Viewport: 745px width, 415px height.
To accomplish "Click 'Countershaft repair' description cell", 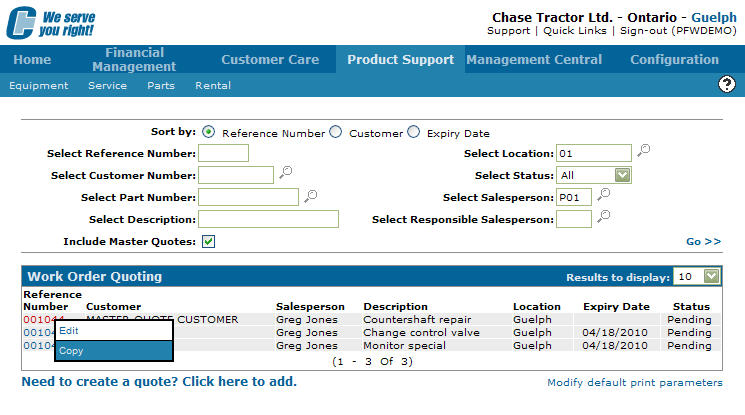I will tap(417, 319).
